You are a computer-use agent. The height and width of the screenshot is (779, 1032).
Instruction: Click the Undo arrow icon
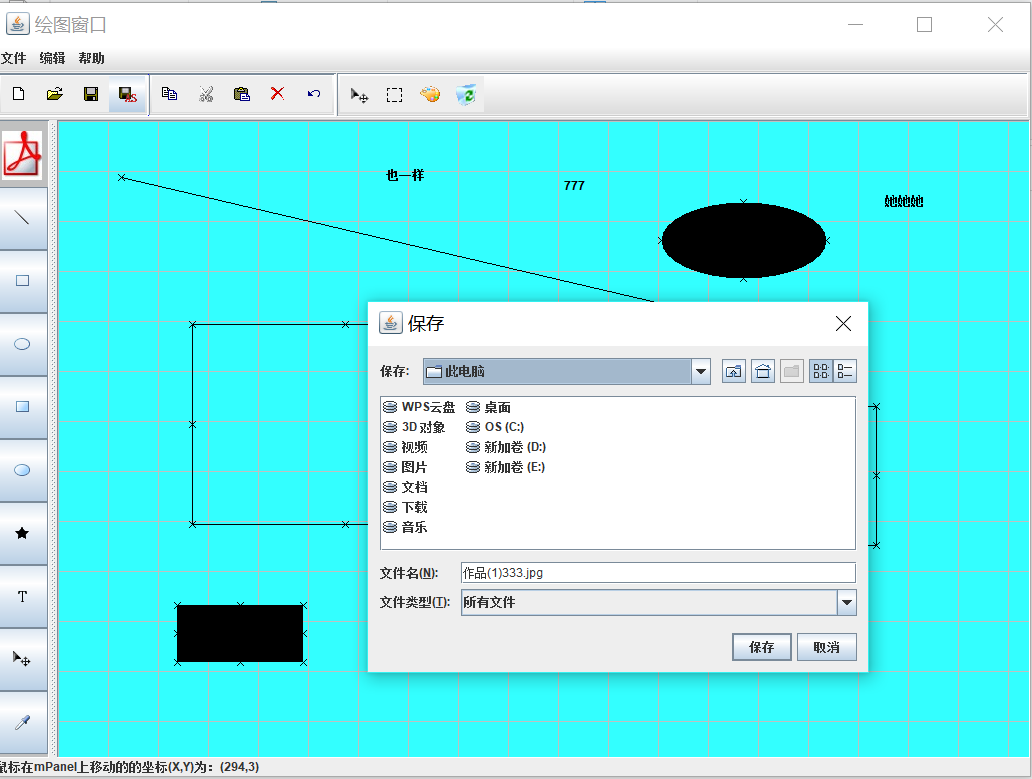click(314, 93)
